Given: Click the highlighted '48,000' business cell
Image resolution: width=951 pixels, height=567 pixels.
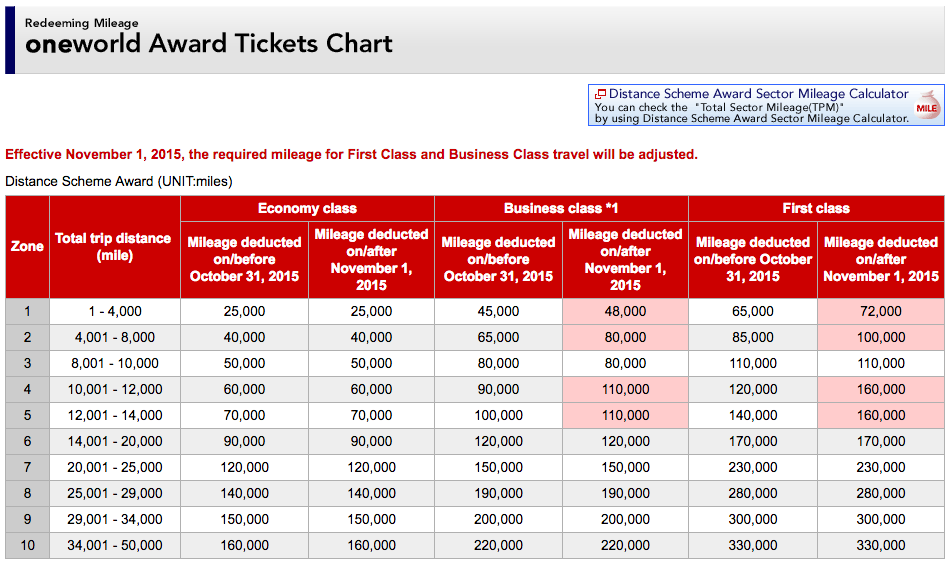Looking at the screenshot, I should tap(625, 312).
